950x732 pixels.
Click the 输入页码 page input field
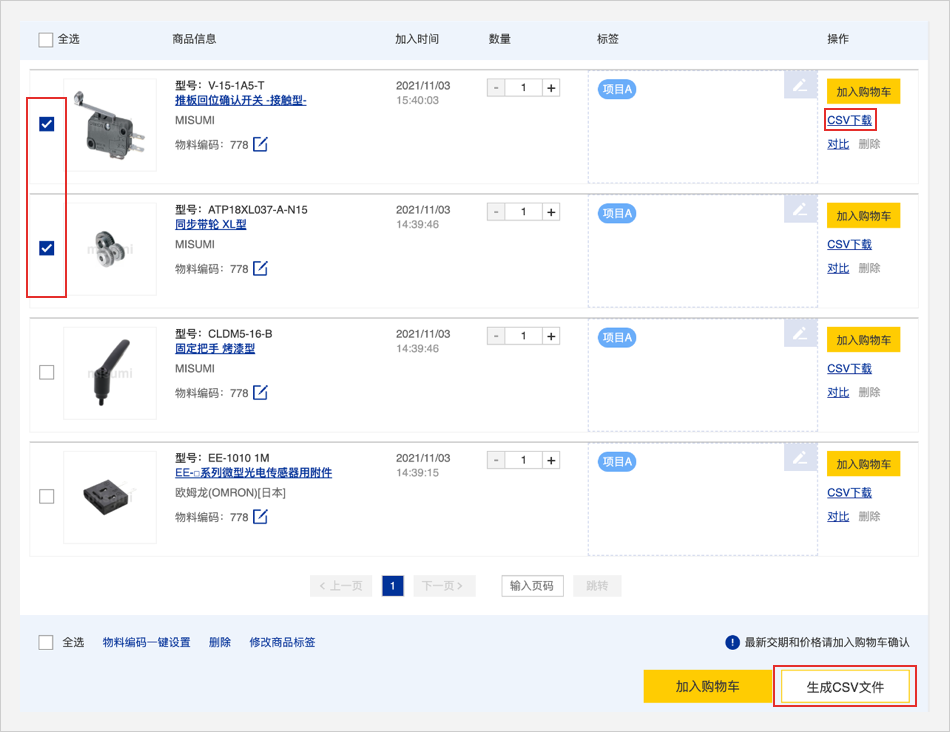click(x=533, y=586)
